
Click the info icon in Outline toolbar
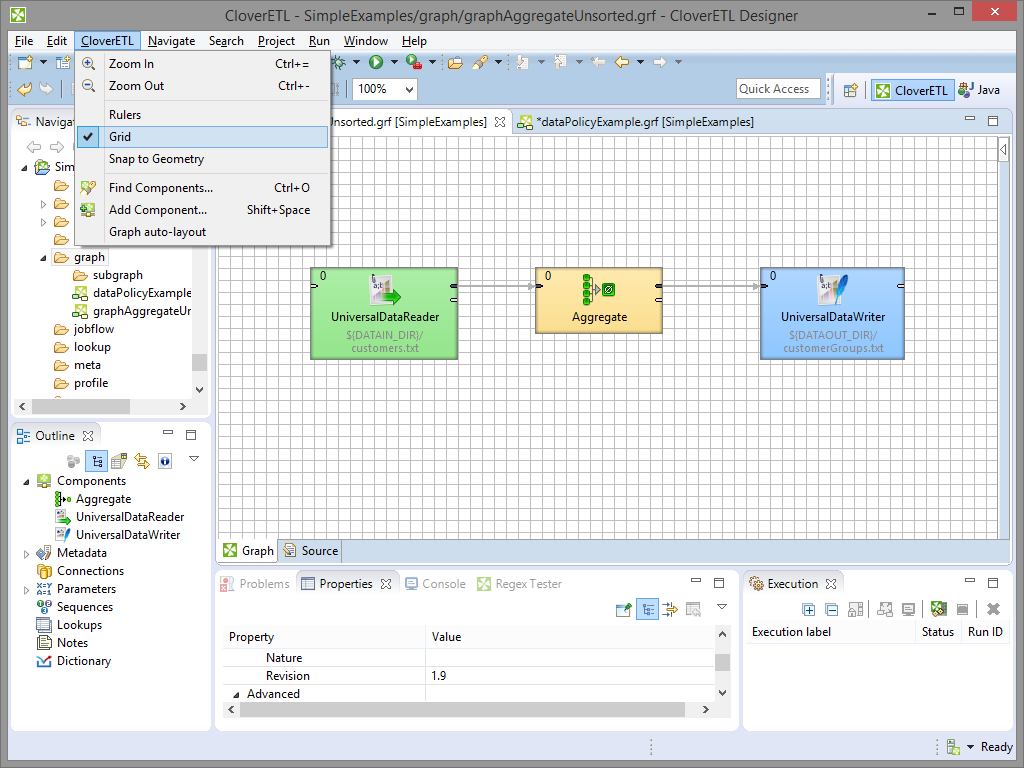pyautogui.click(x=165, y=461)
